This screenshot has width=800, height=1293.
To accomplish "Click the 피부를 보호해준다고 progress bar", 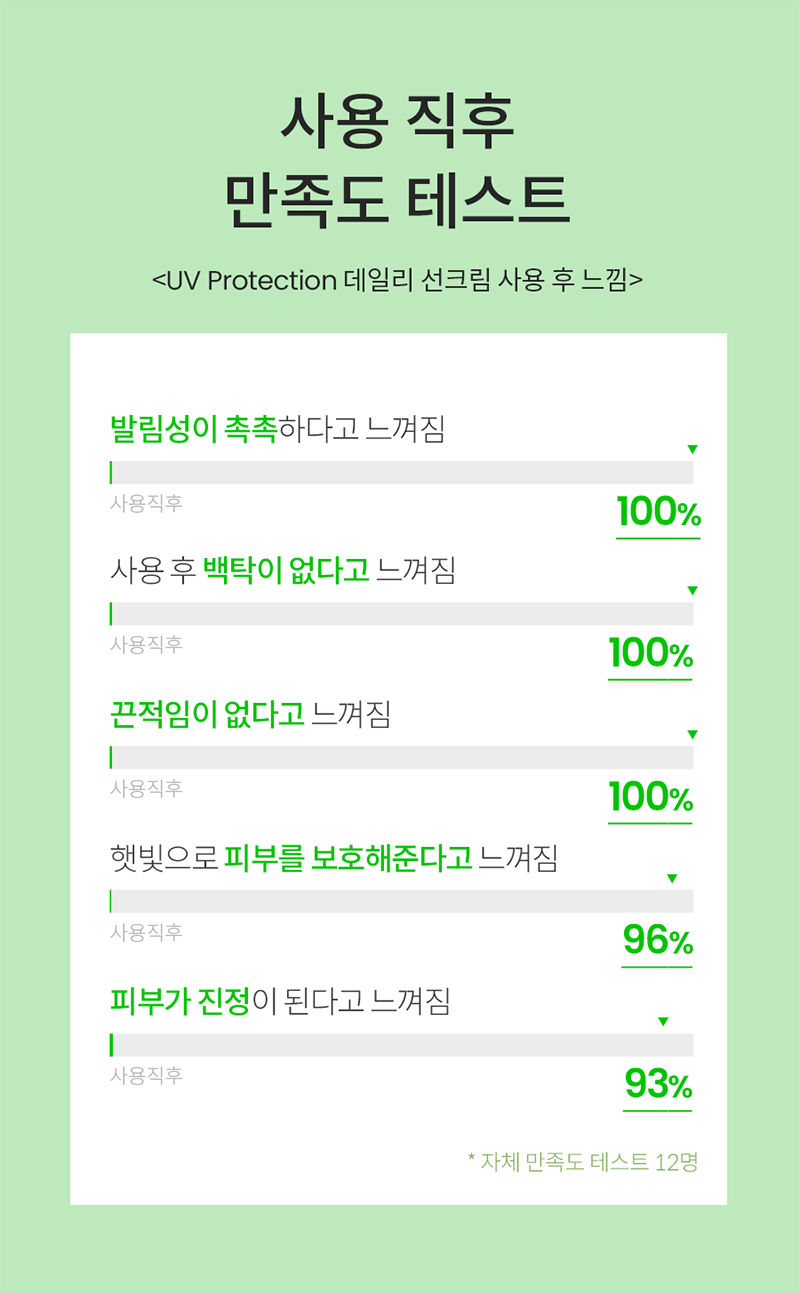I will (401, 901).
